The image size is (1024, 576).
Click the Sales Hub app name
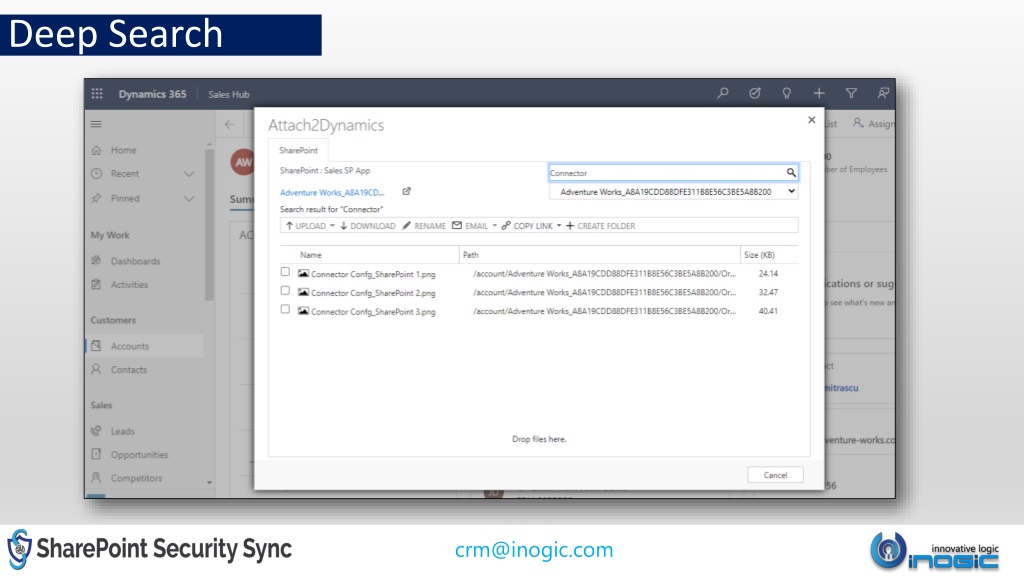coord(229,94)
